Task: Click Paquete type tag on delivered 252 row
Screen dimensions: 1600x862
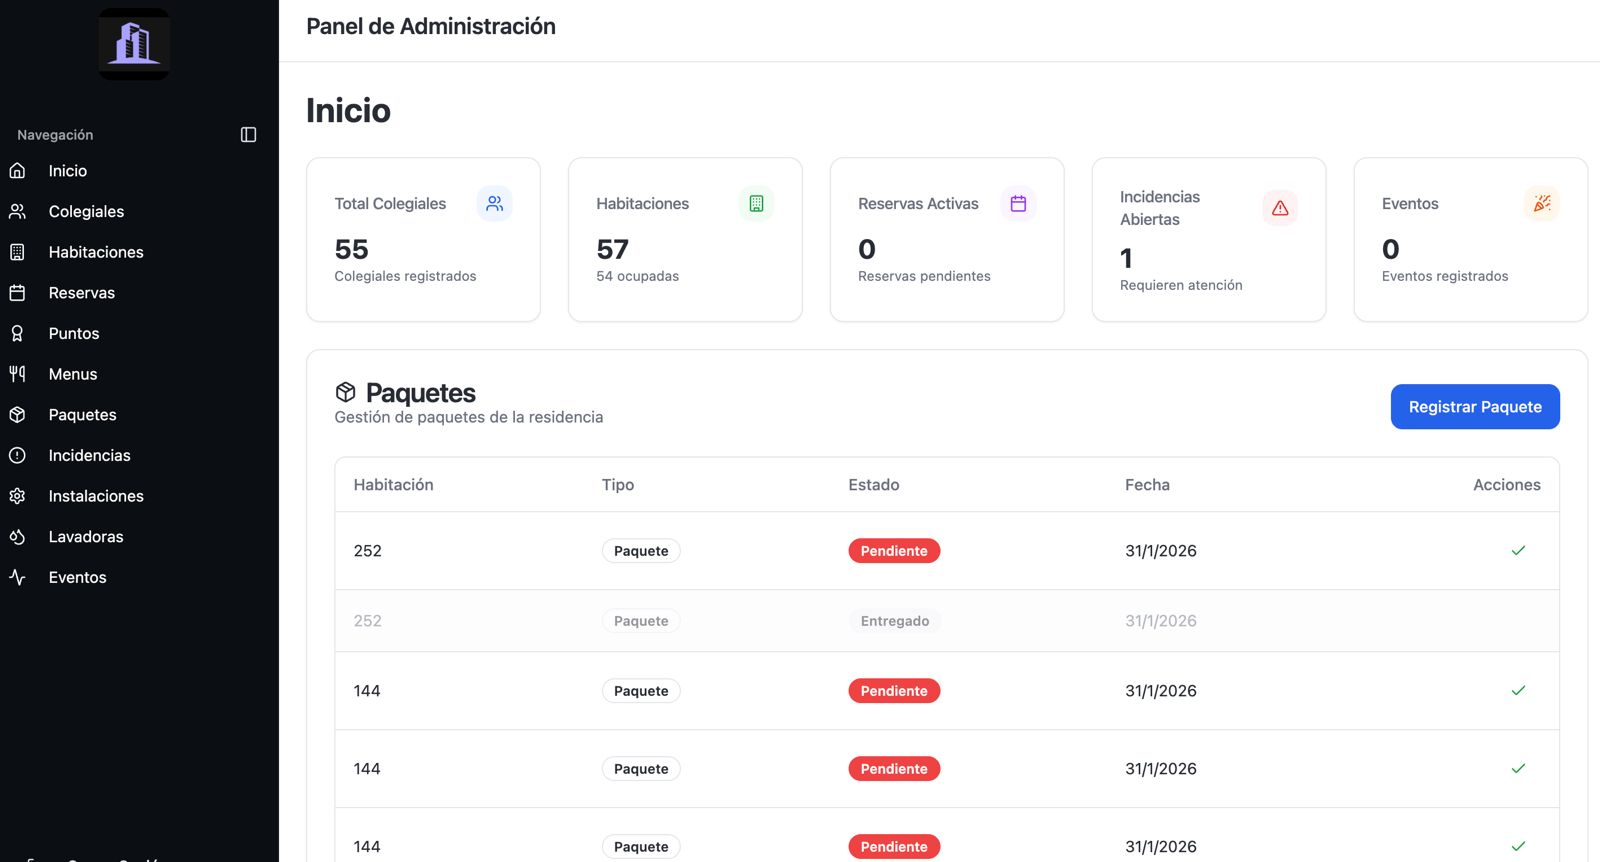Action: 641,621
